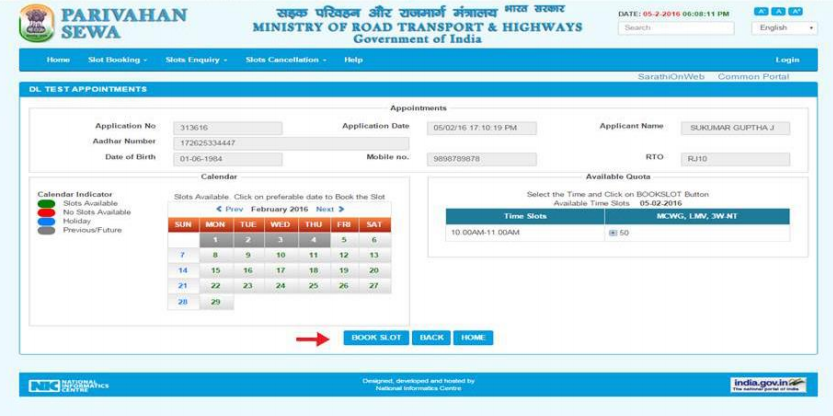The height and width of the screenshot is (416, 833).
Task: Click the DL TEST APPOINTMENTS header
Action: (88, 89)
